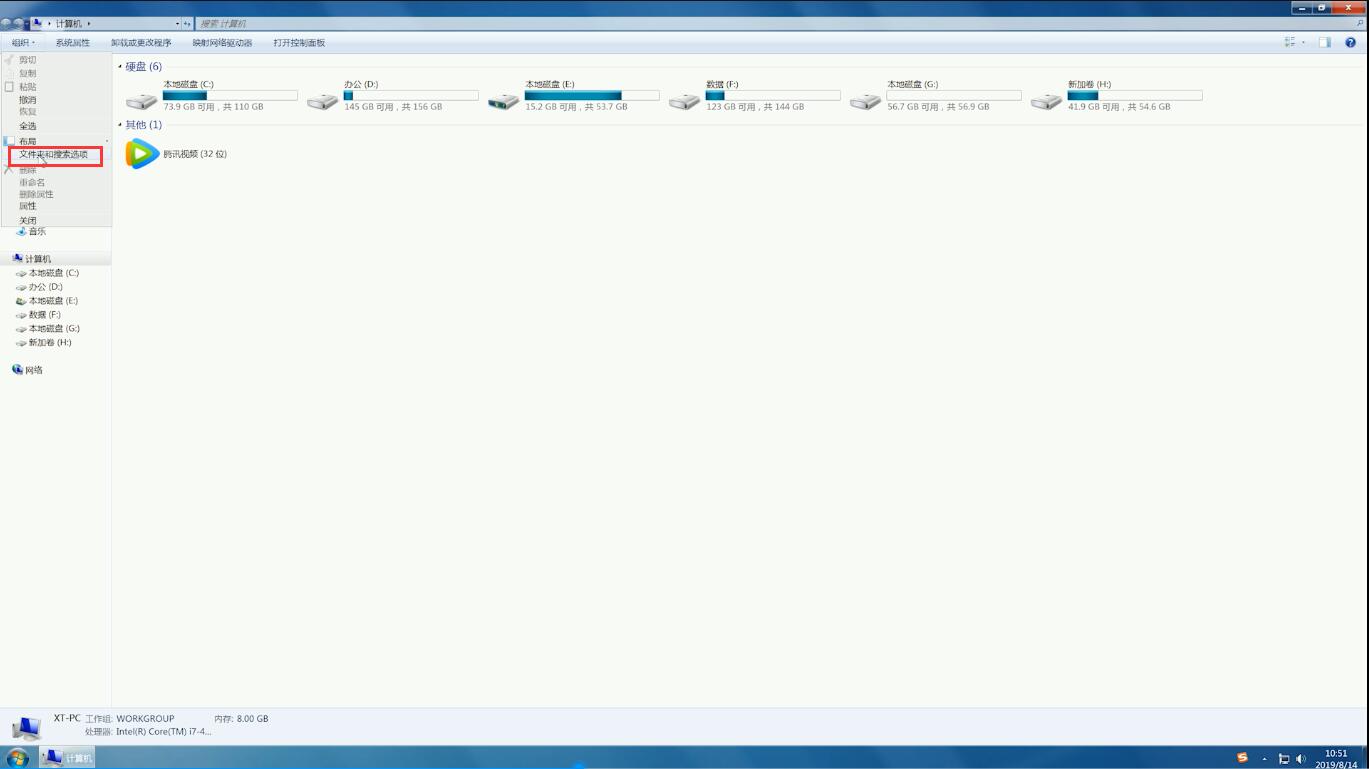Open 本地磁盘 (C:) in navigation tree
Viewport: 1369px width, 769px height.
tap(53, 273)
